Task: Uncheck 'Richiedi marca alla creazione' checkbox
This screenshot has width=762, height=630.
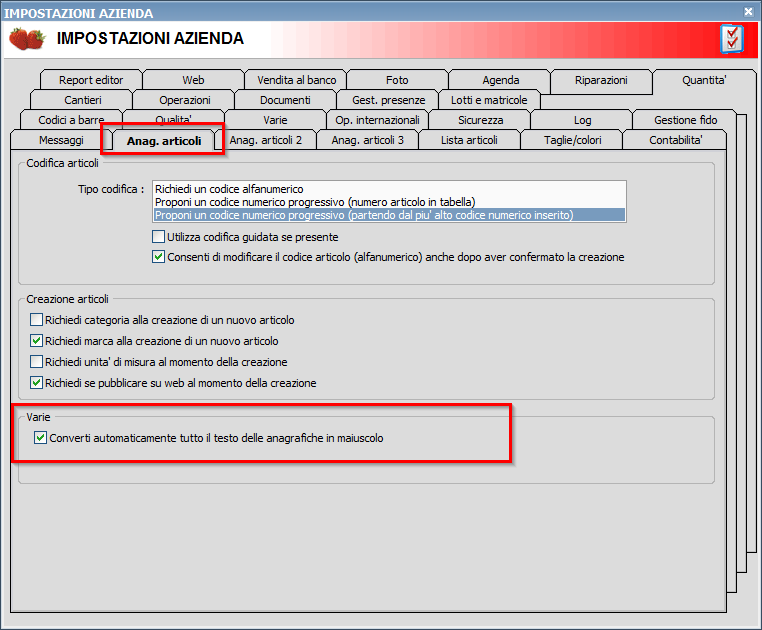Action: [x=36, y=341]
